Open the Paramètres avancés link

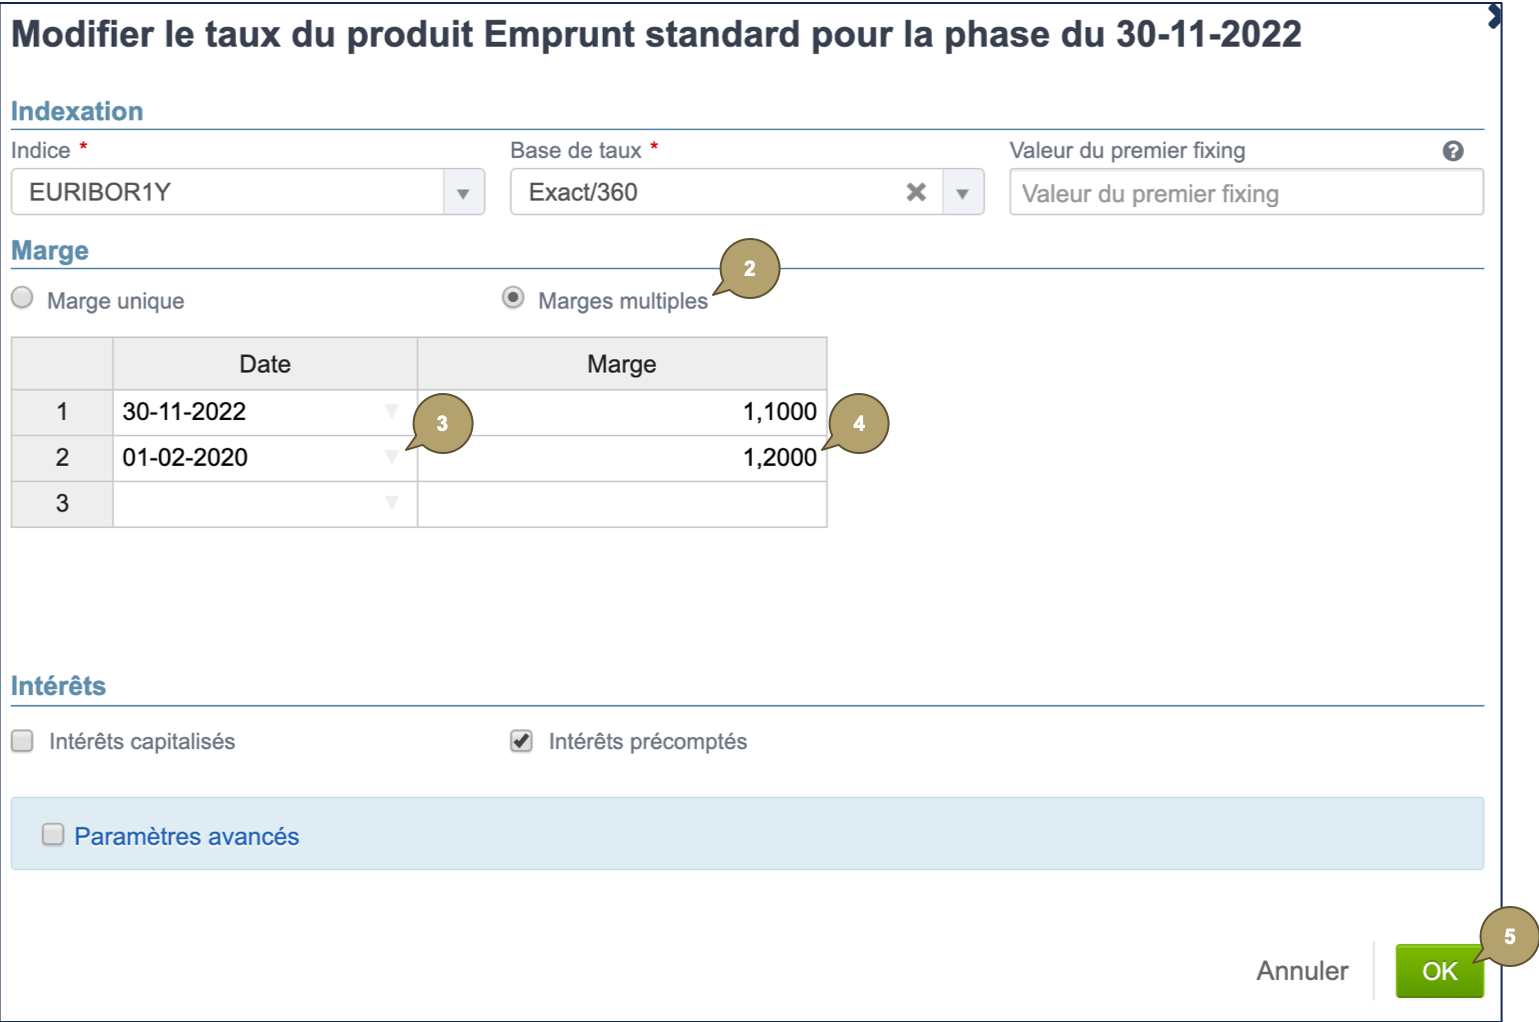pos(187,836)
